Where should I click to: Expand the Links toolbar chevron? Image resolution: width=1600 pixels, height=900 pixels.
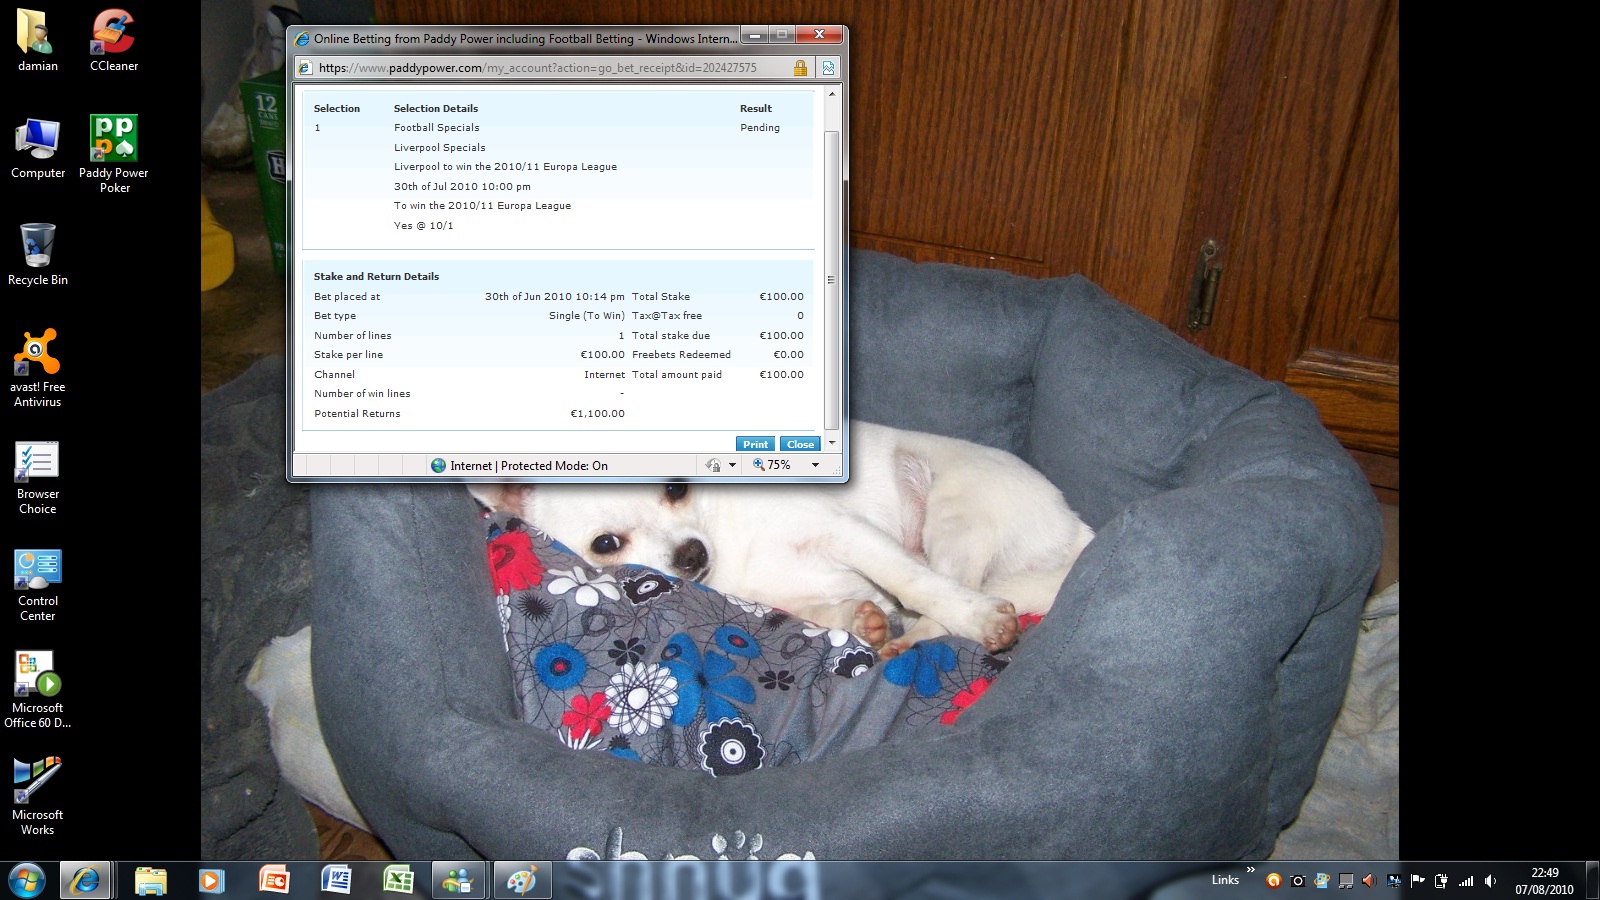(x=1250, y=870)
